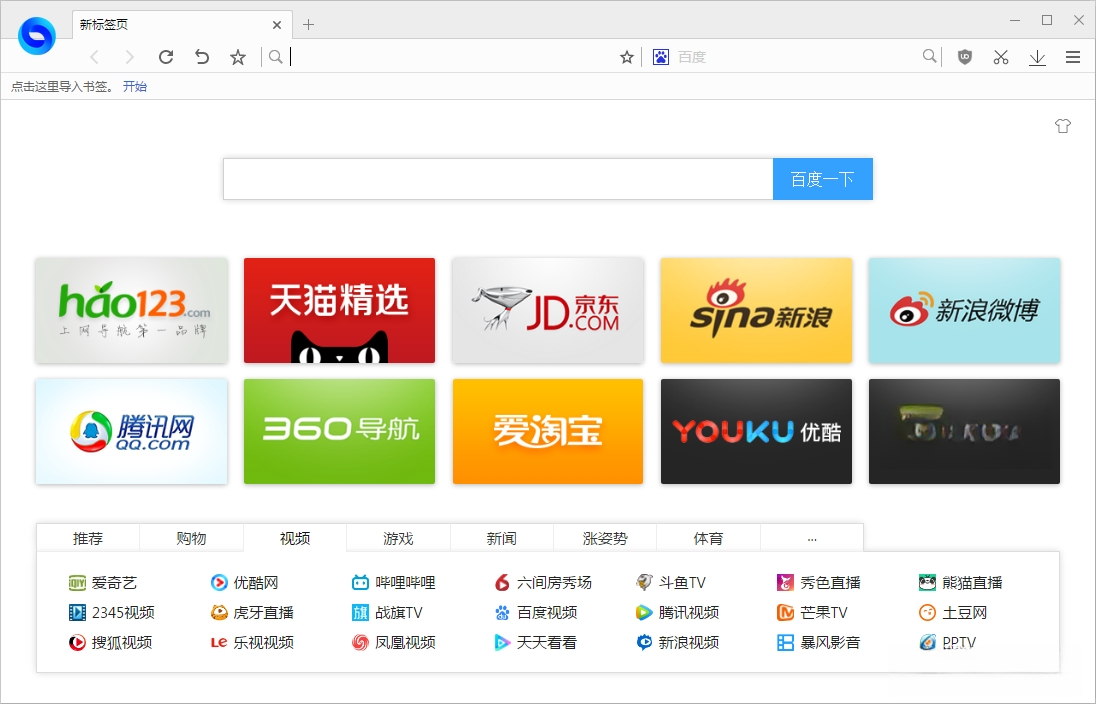Focus the address bar input
Image resolution: width=1096 pixels, height=704 pixels.
point(453,57)
